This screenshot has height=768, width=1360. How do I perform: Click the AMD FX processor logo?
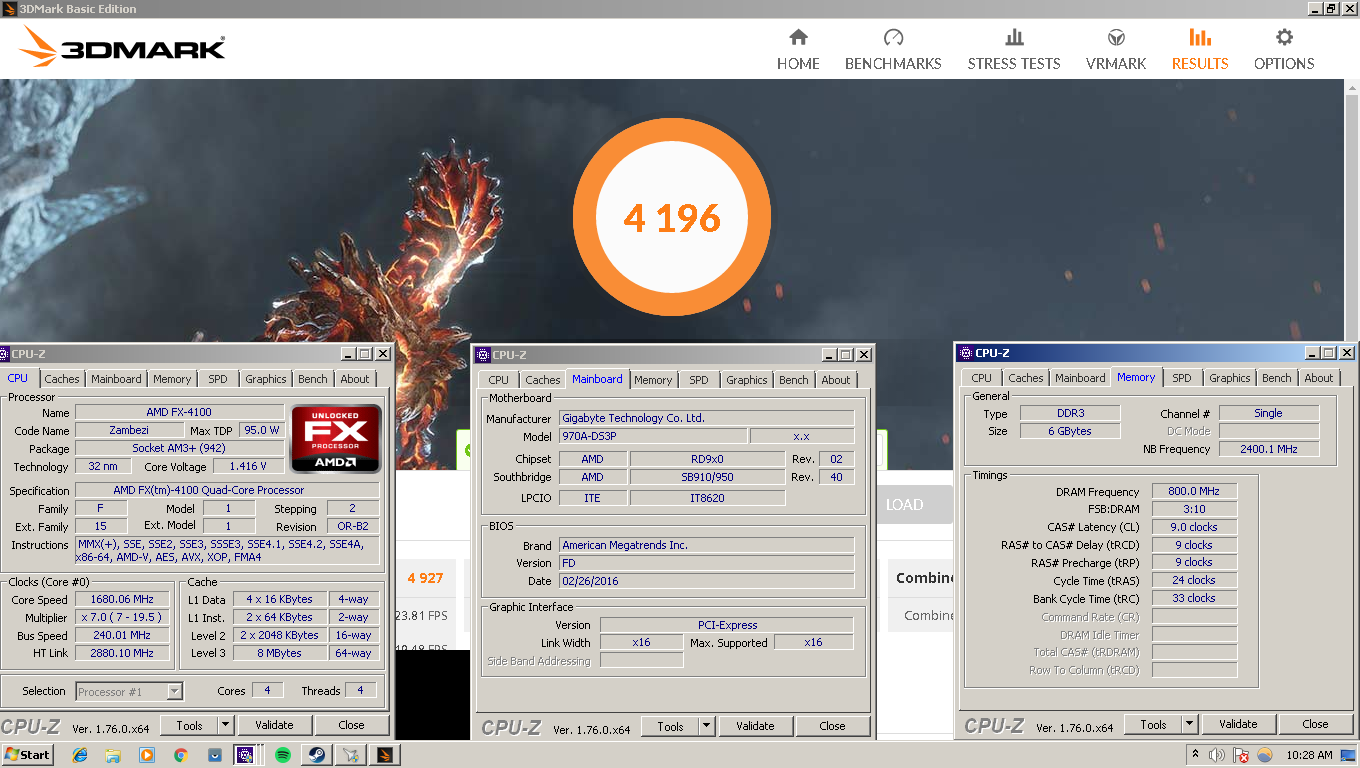pyautogui.click(x=336, y=438)
